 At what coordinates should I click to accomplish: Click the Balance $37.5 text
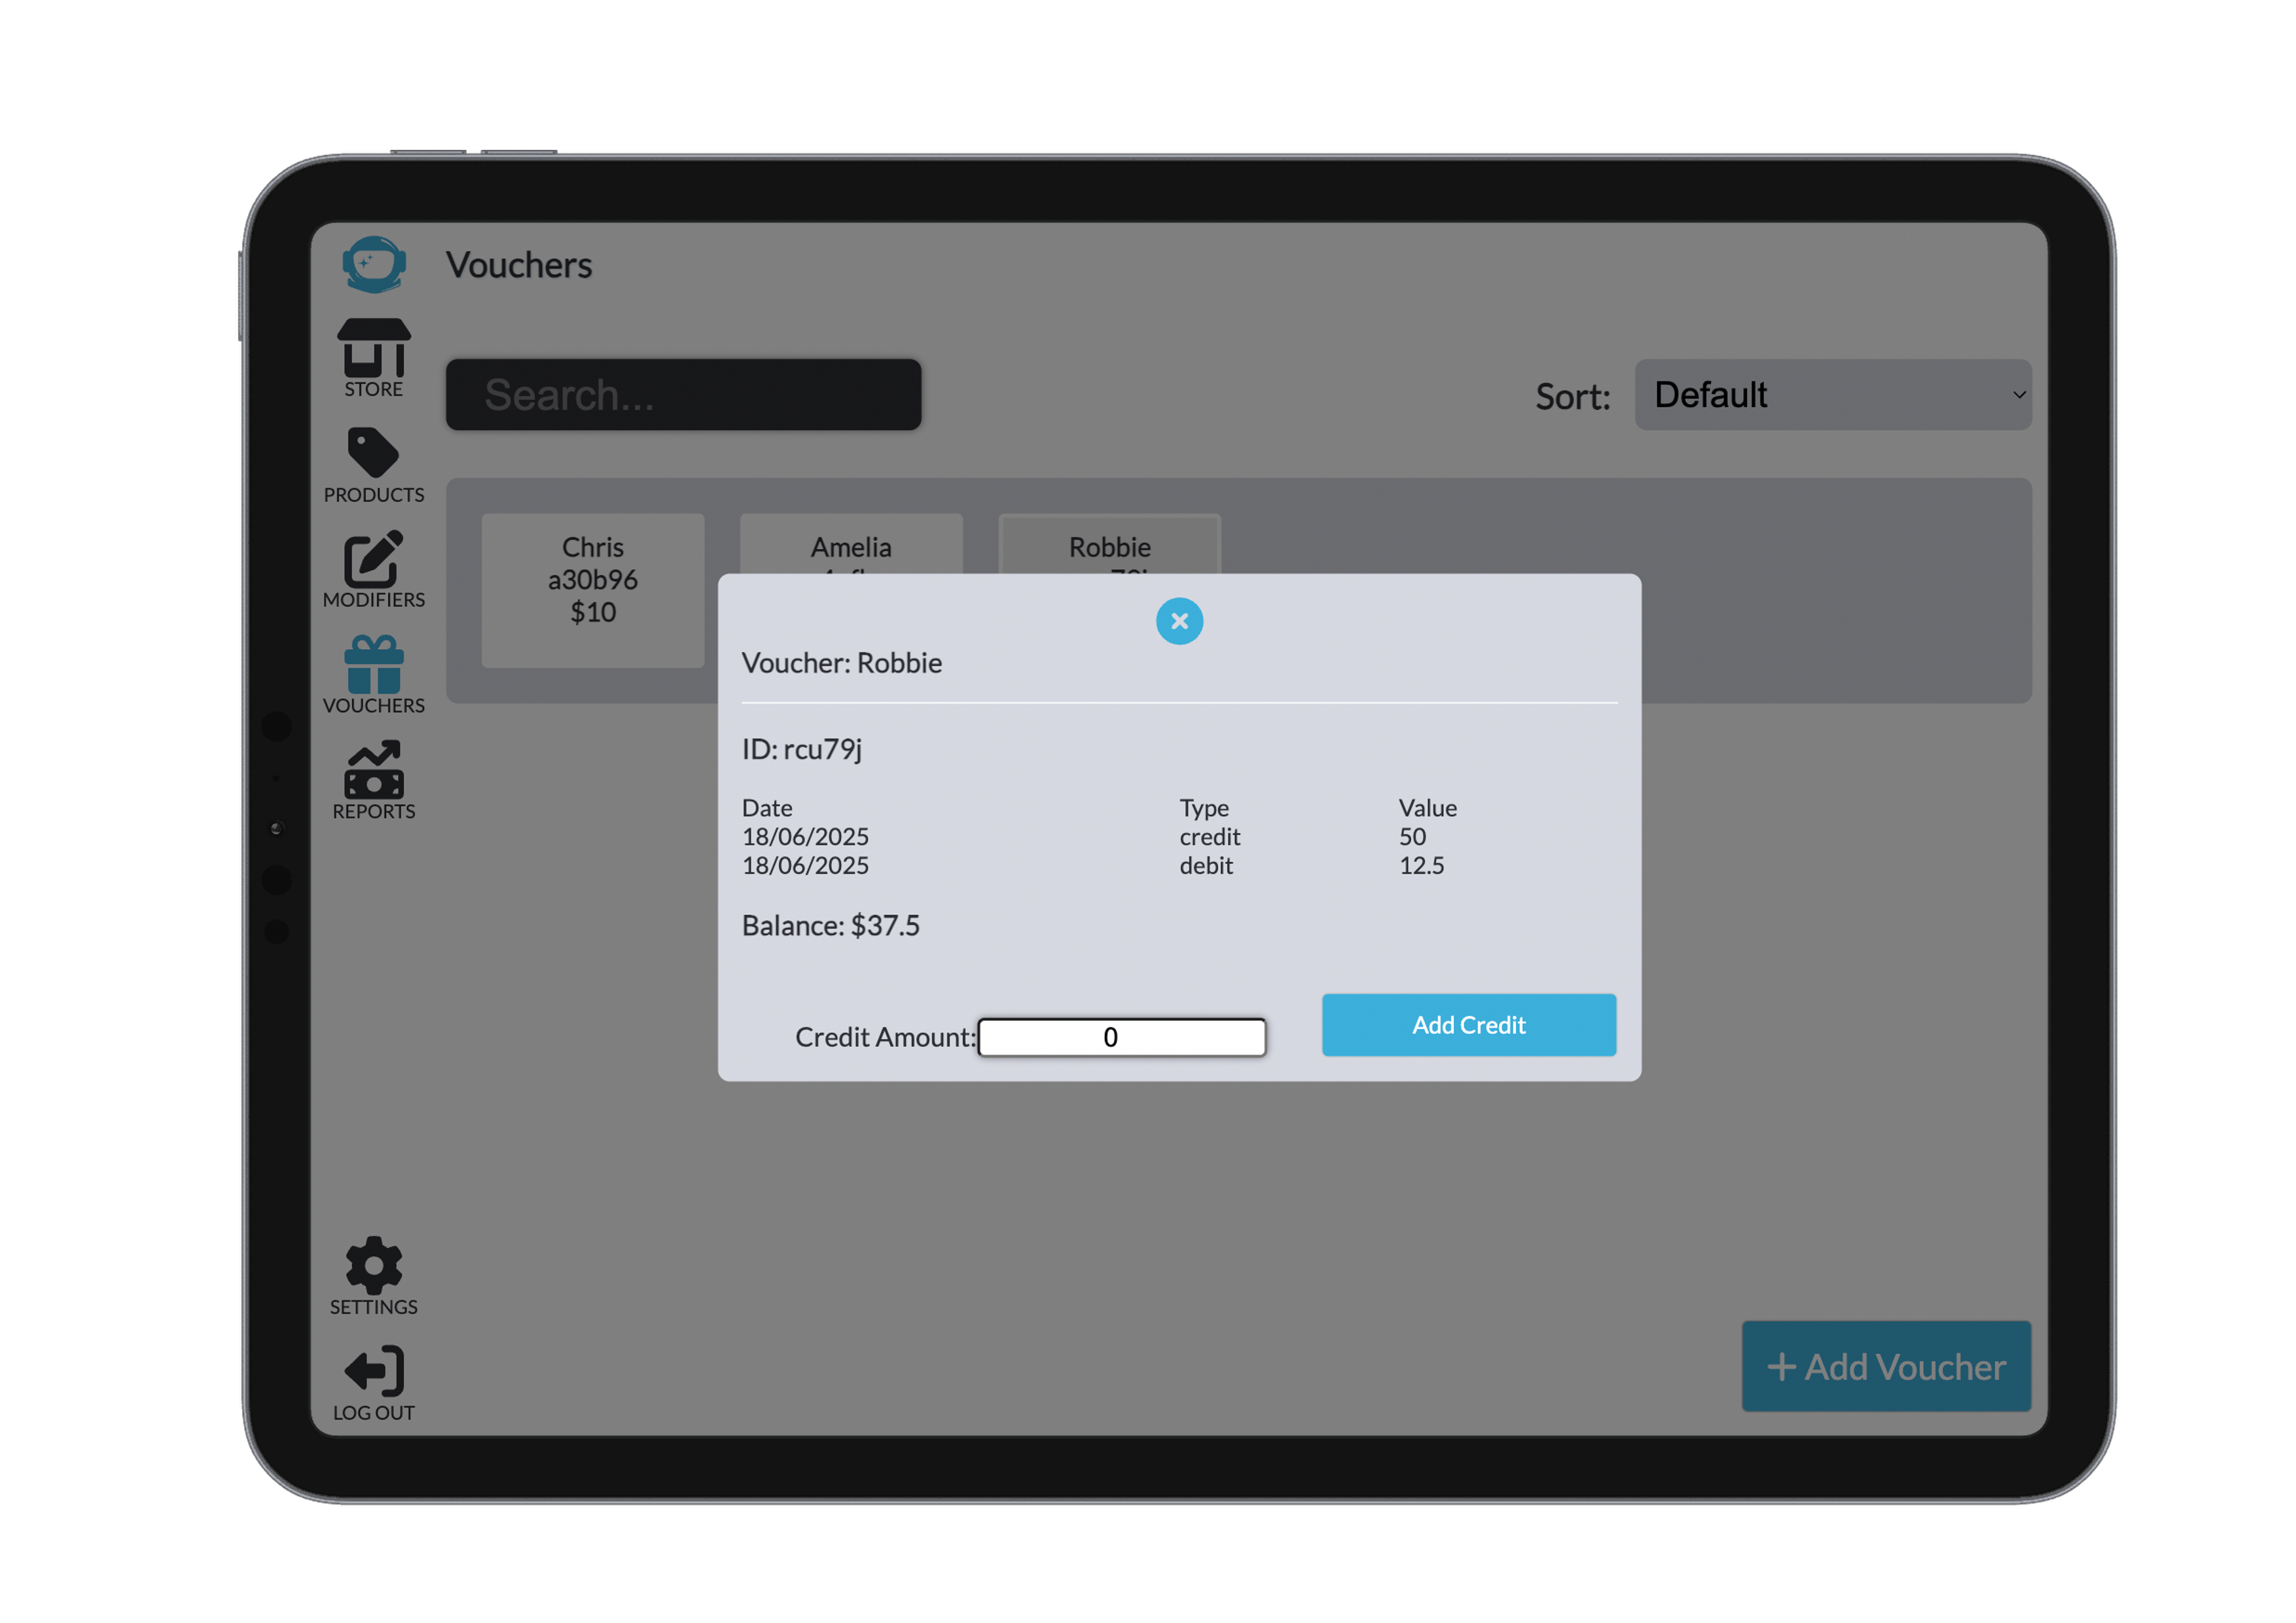(x=830, y=926)
